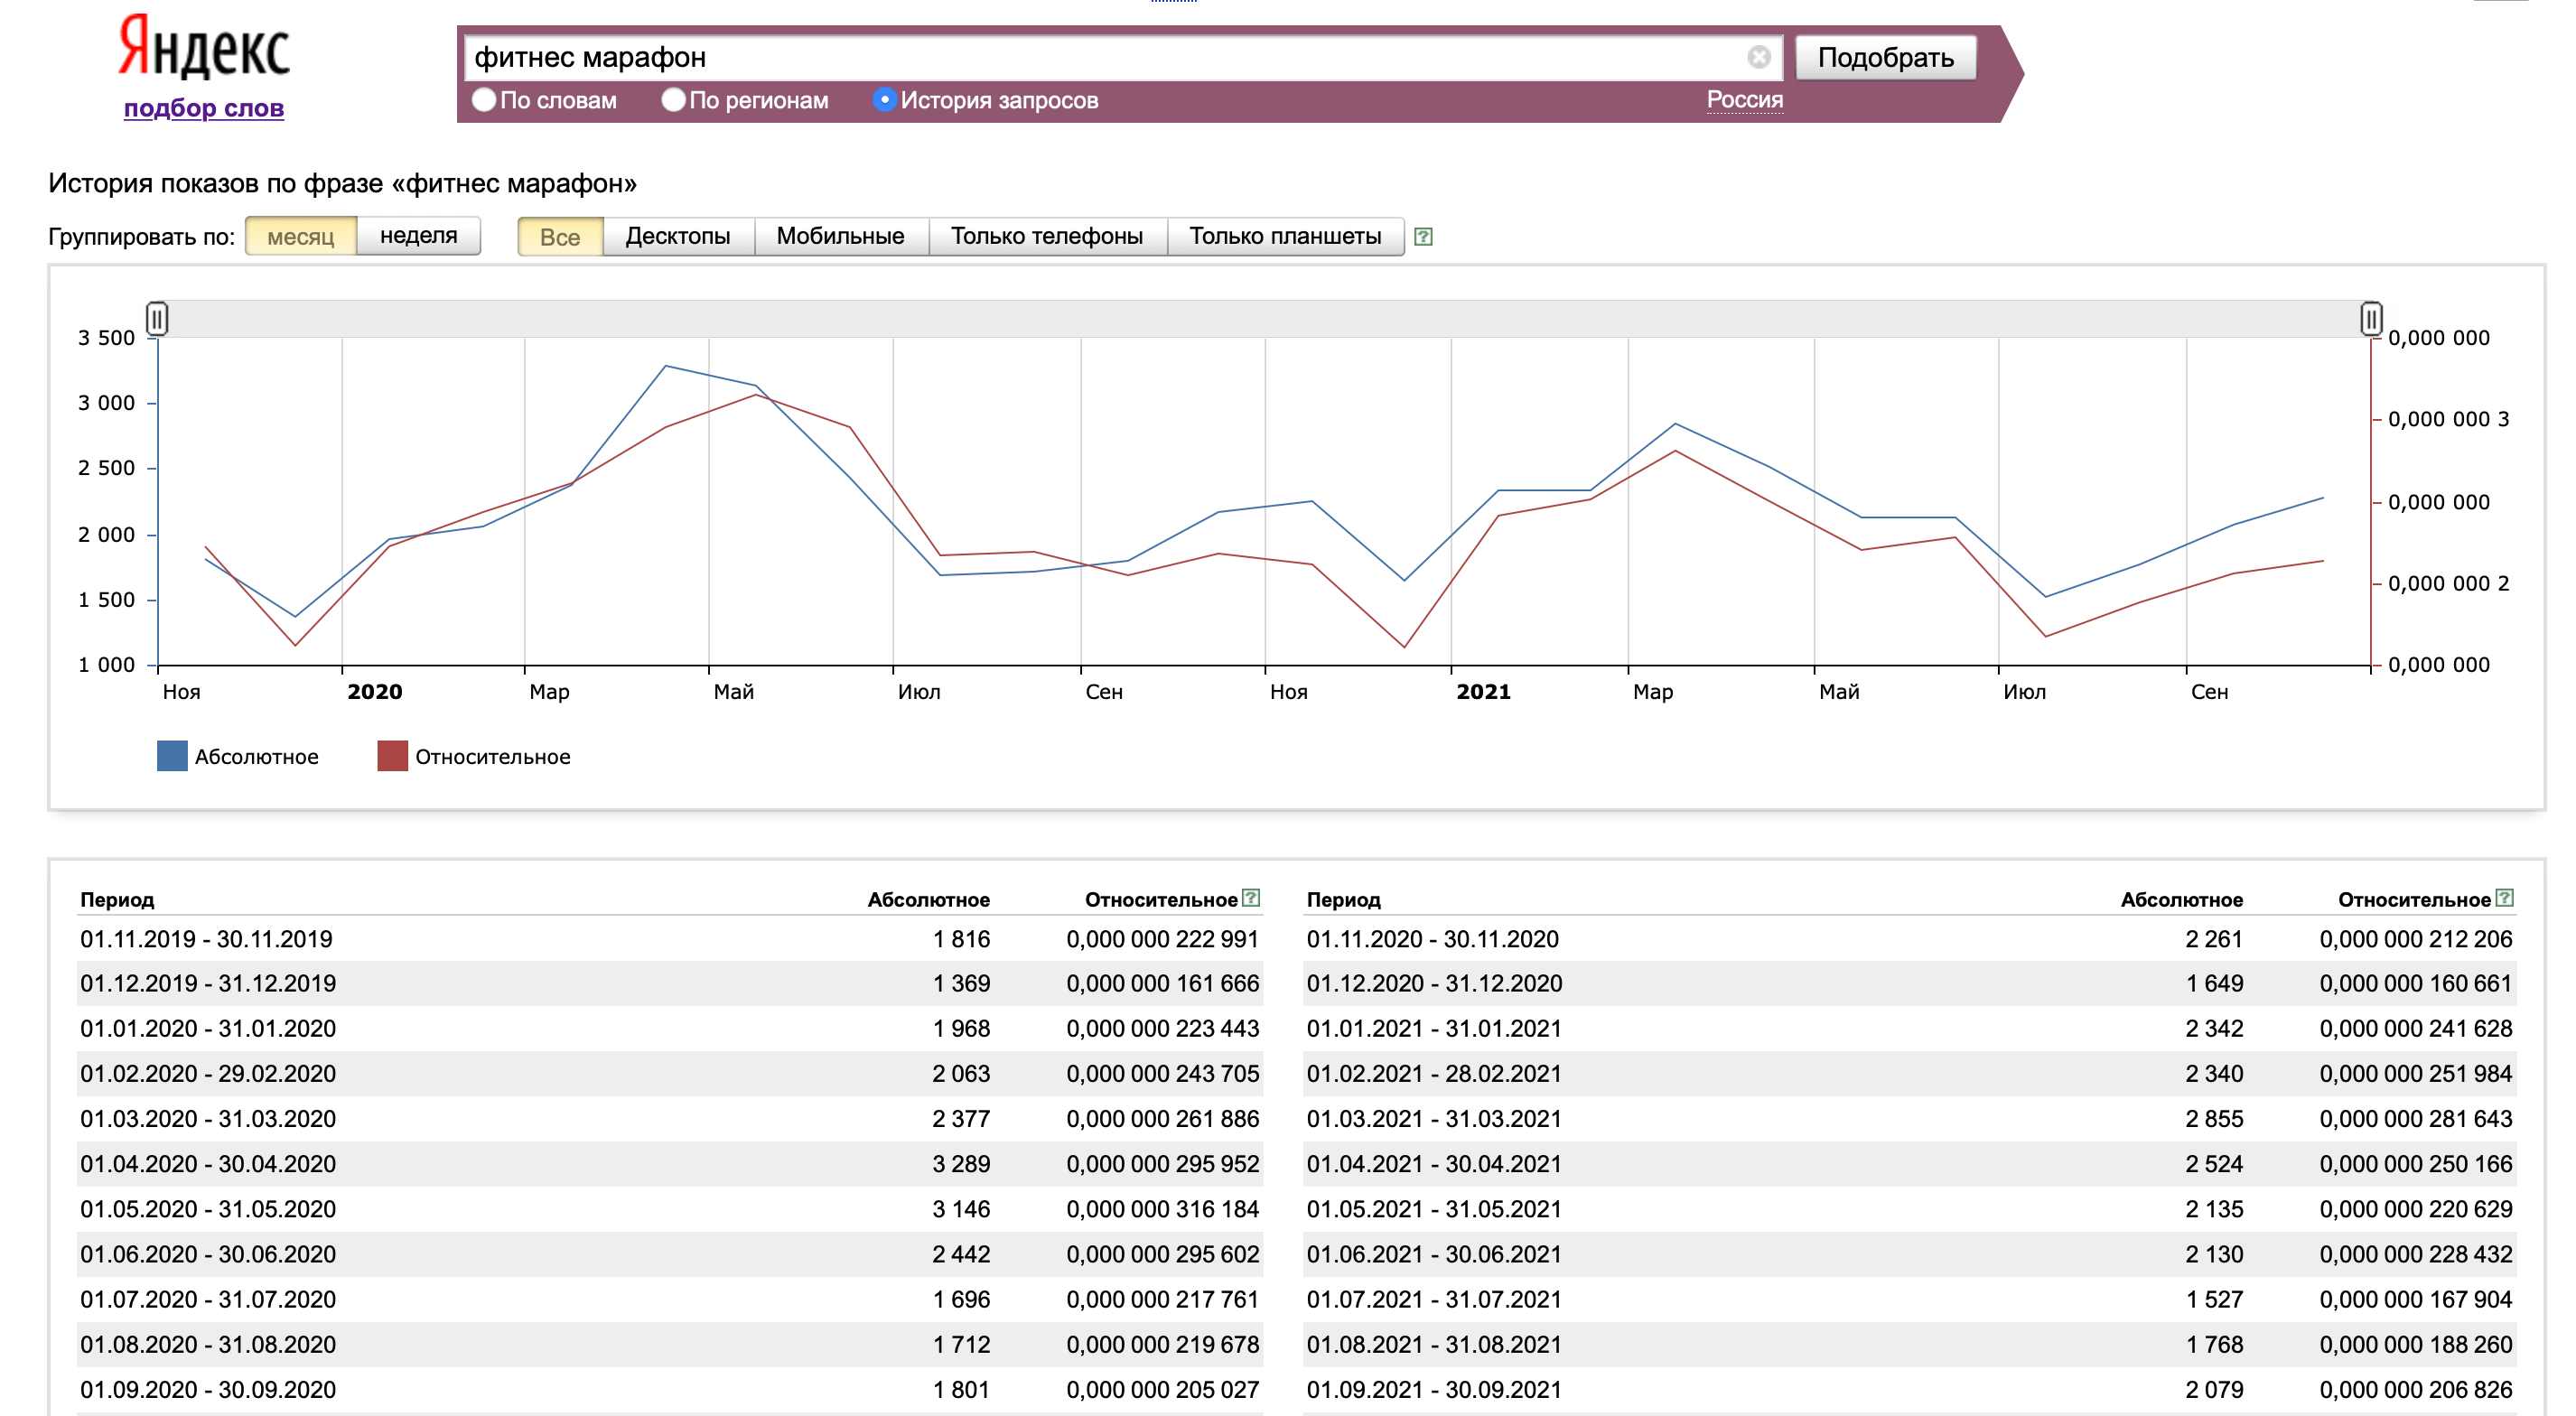This screenshot has width=2576, height=1416.
Task: Select the История запросов radio button
Action: pyautogui.click(x=884, y=100)
